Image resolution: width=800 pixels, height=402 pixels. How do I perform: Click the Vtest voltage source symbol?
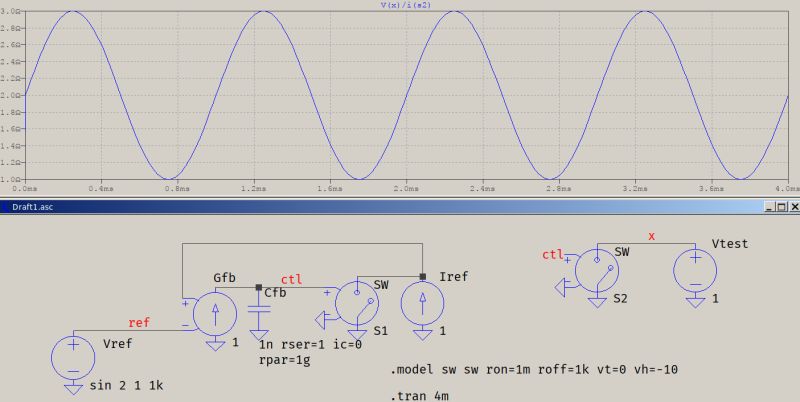(695, 270)
